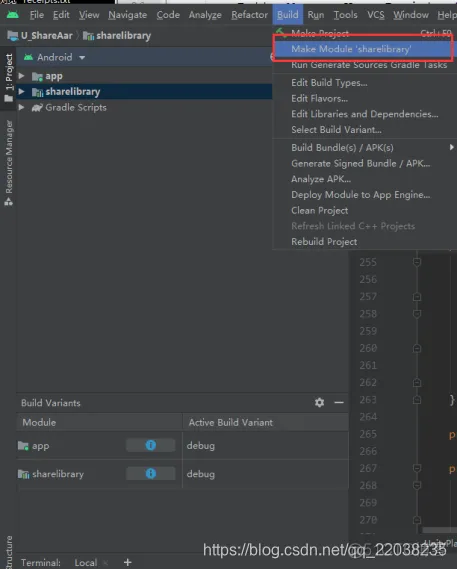Open the Android project view dropdown
The image size is (457, 569).
click(54, 57)
